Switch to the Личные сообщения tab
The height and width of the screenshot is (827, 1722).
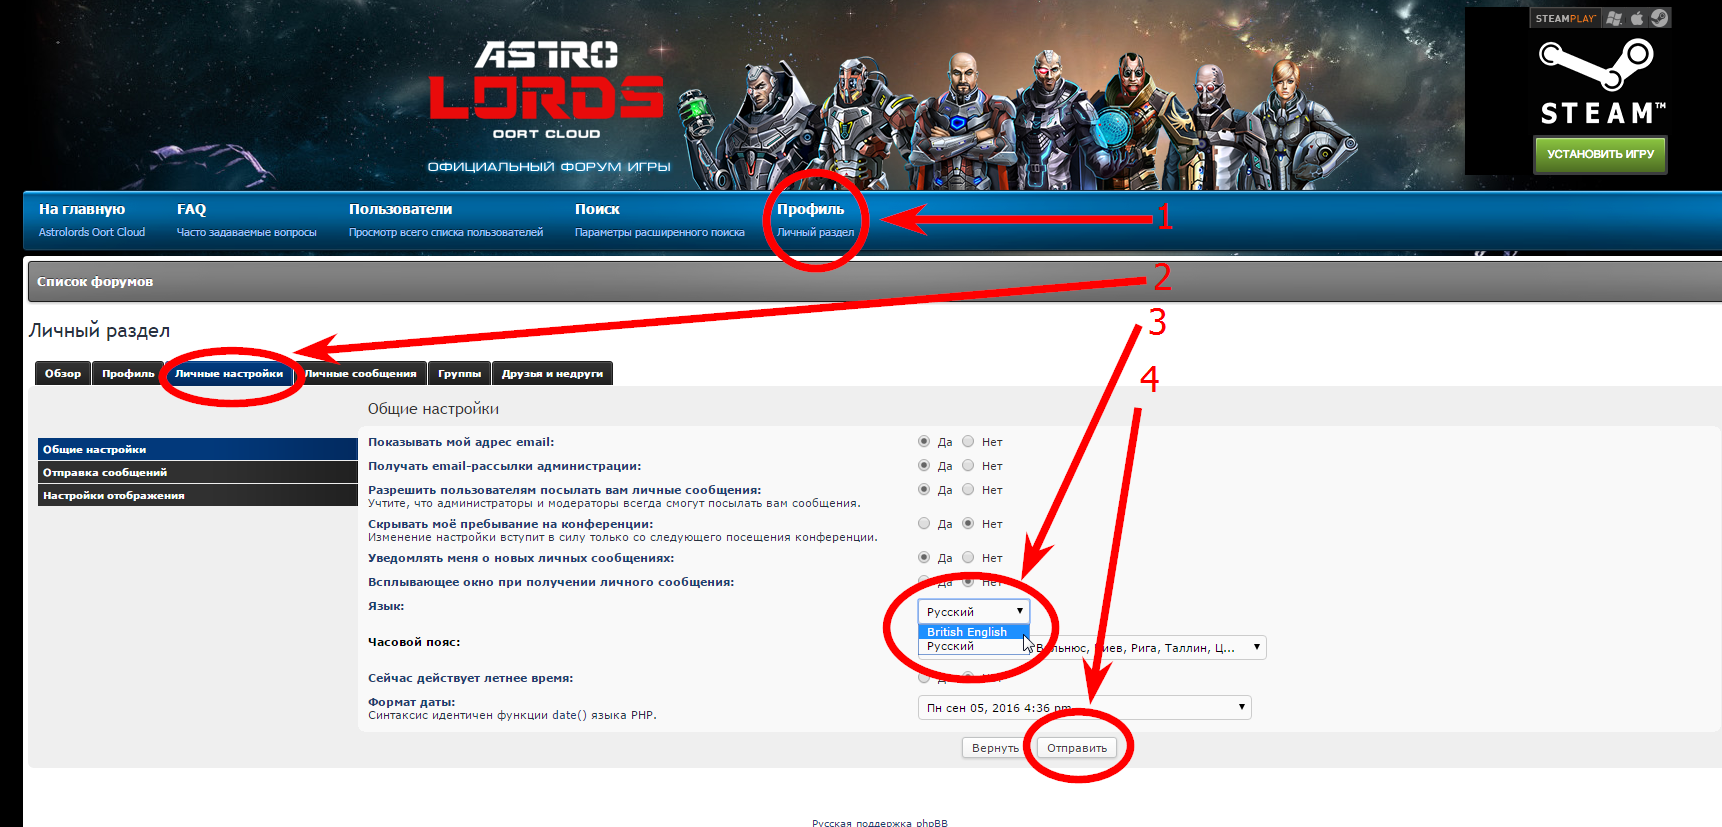361,374
